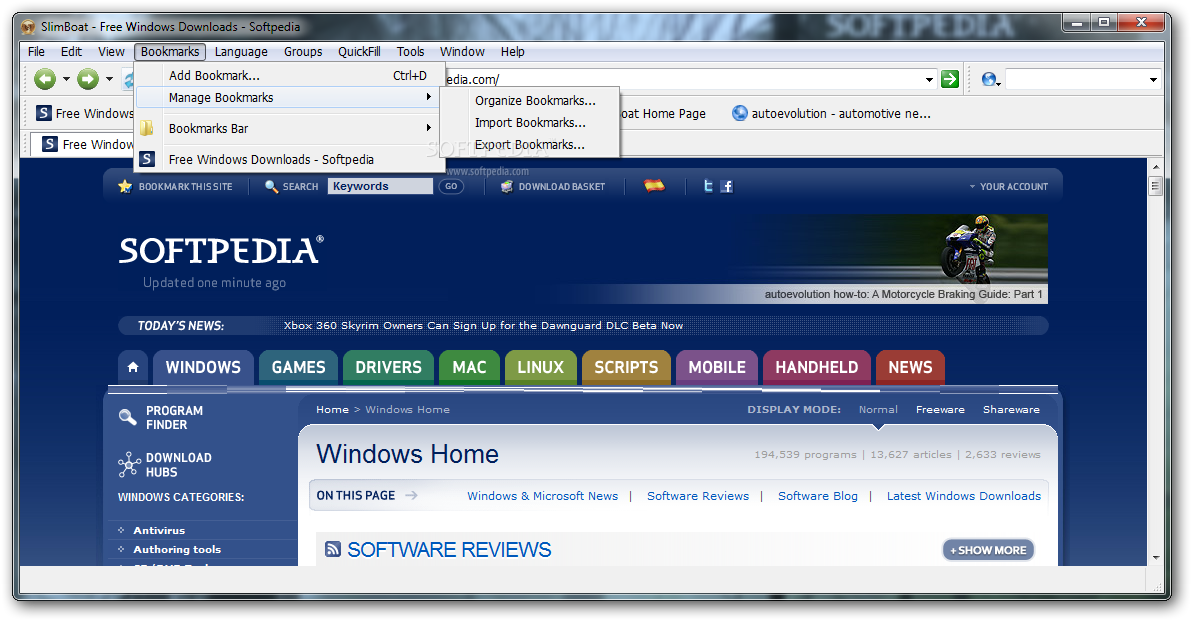The image size is (1192, 621).
Task: Select the Manage Bookmarks submenu entry
Action: pyautogui.click(x=290, y=97)
